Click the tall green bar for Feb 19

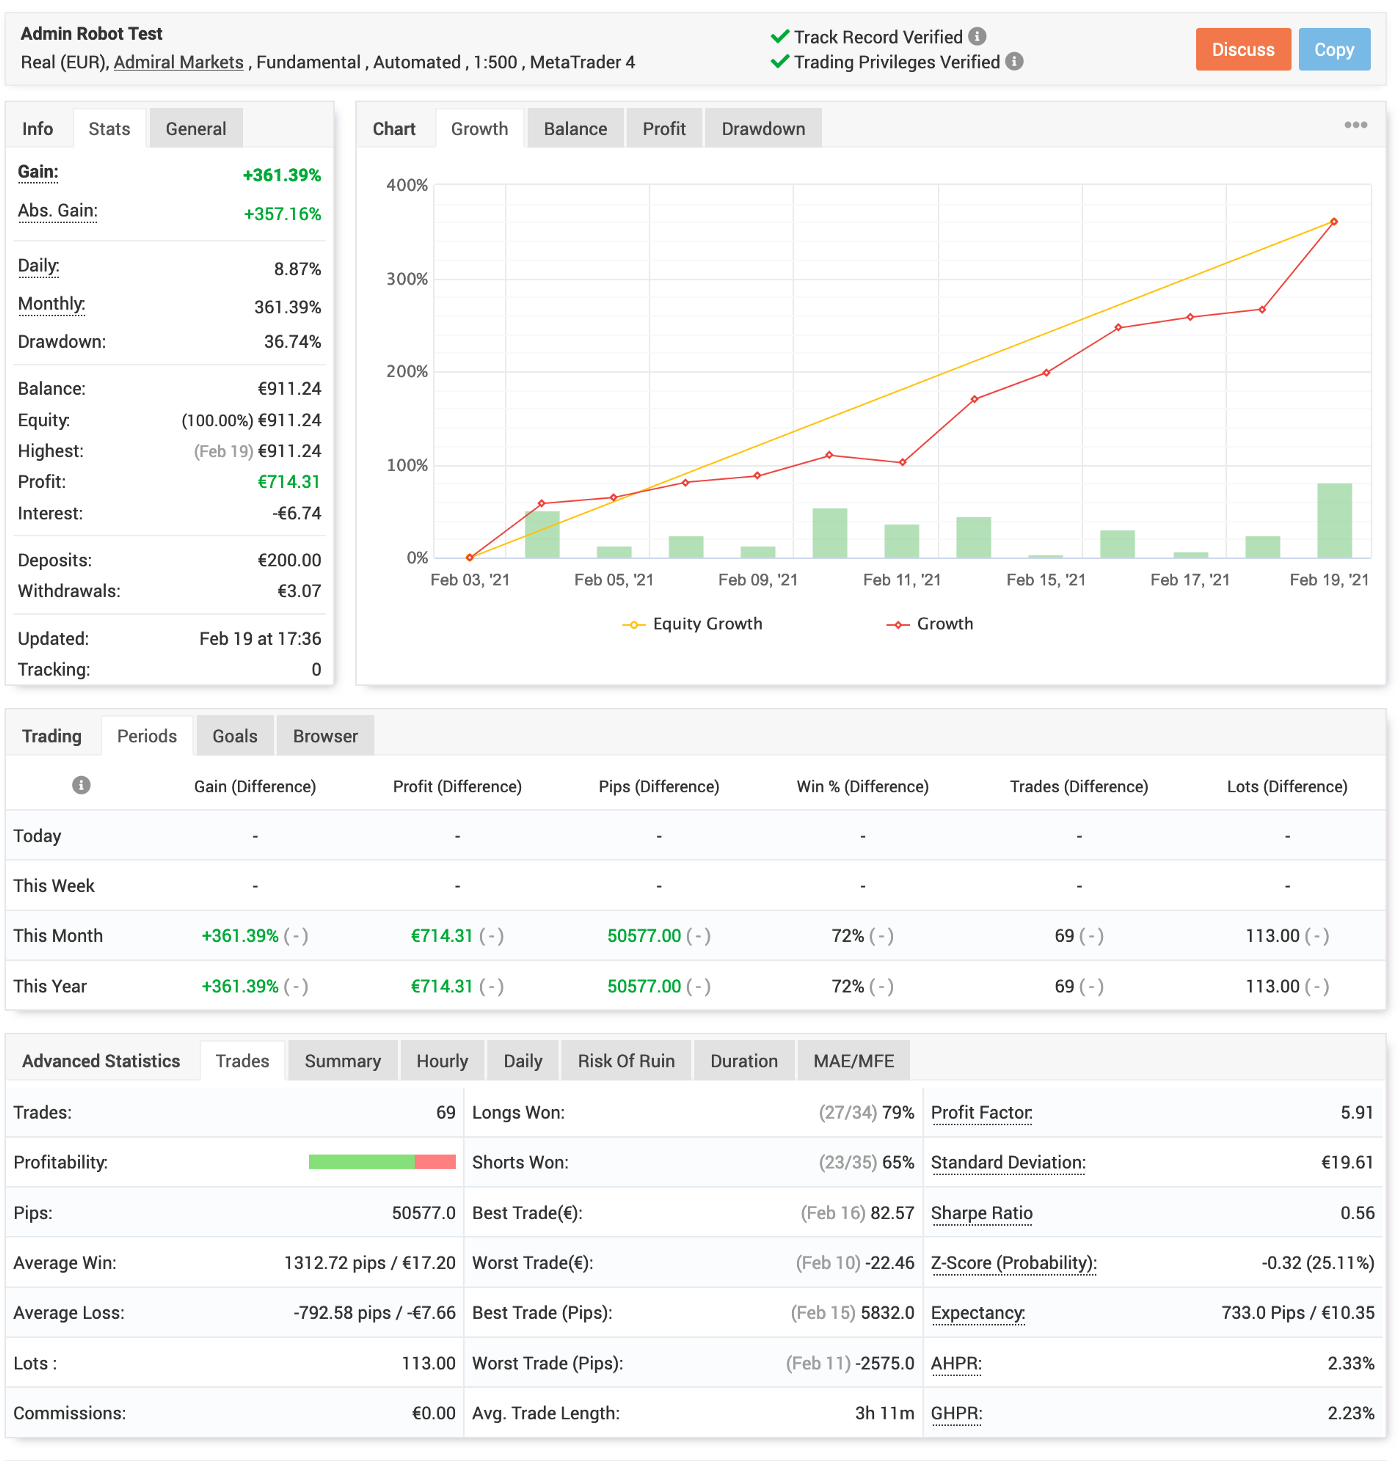1334,520
